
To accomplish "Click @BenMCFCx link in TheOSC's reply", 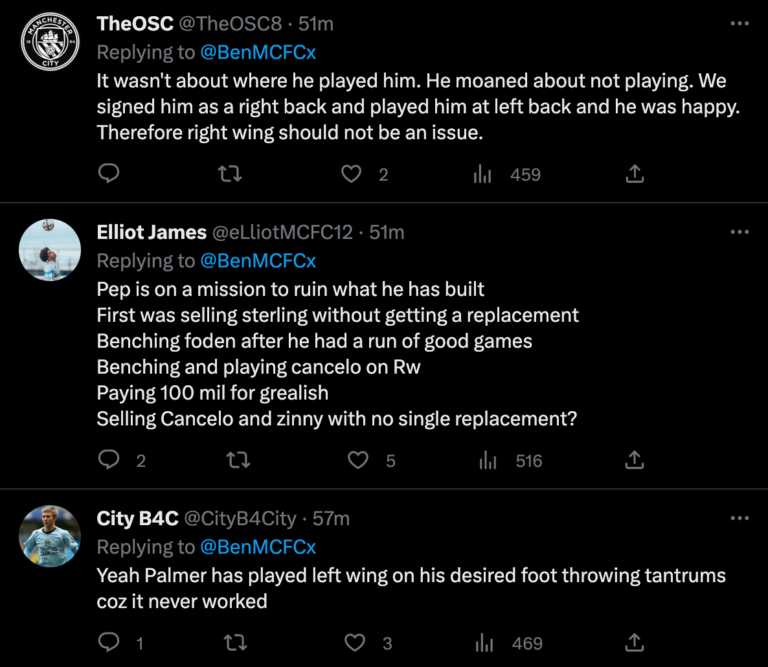I will 258,51.
